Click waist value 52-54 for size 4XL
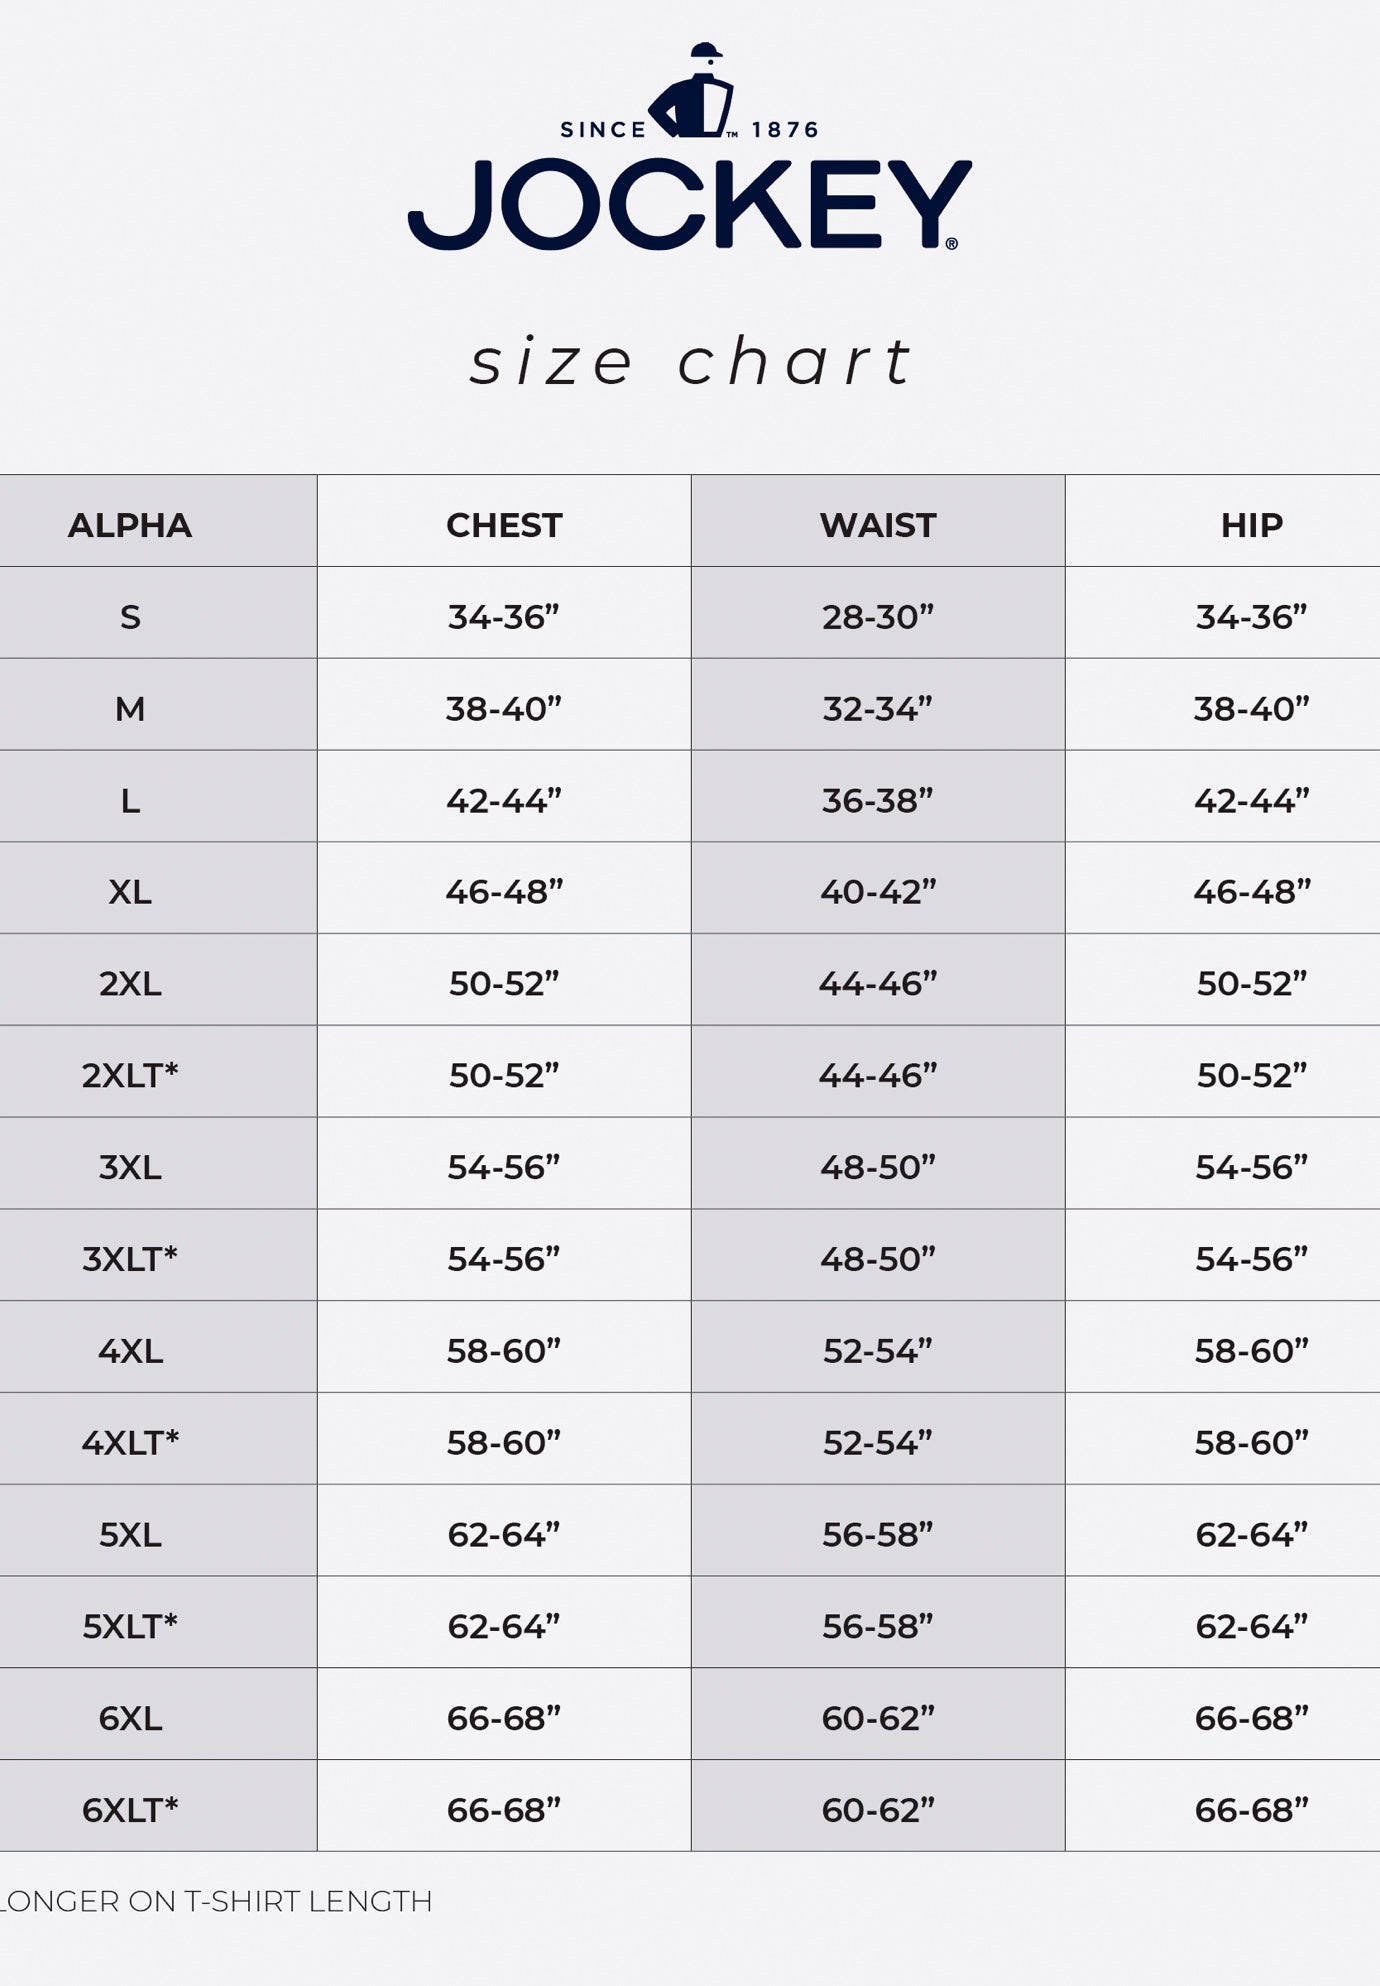 (878, 1351)
